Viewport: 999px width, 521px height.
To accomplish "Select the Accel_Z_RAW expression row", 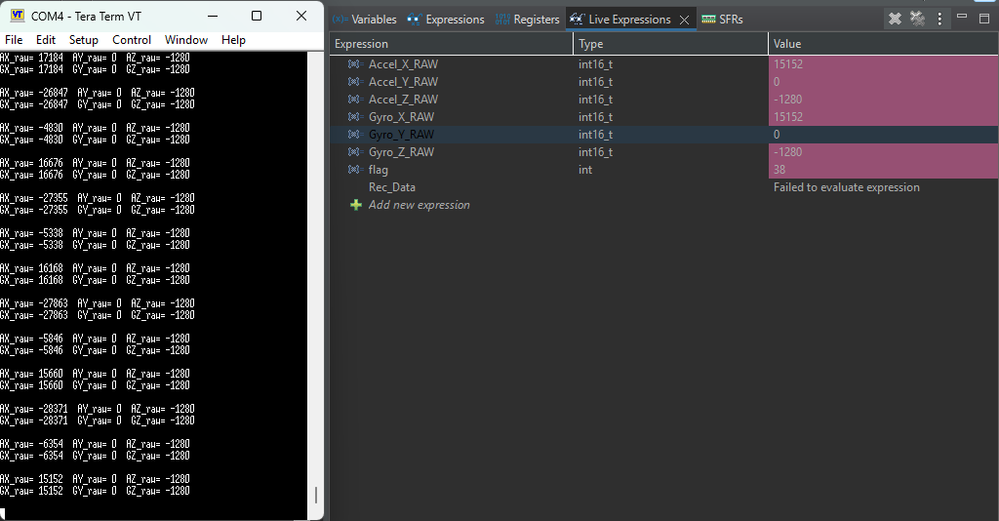I will (665, 99).
